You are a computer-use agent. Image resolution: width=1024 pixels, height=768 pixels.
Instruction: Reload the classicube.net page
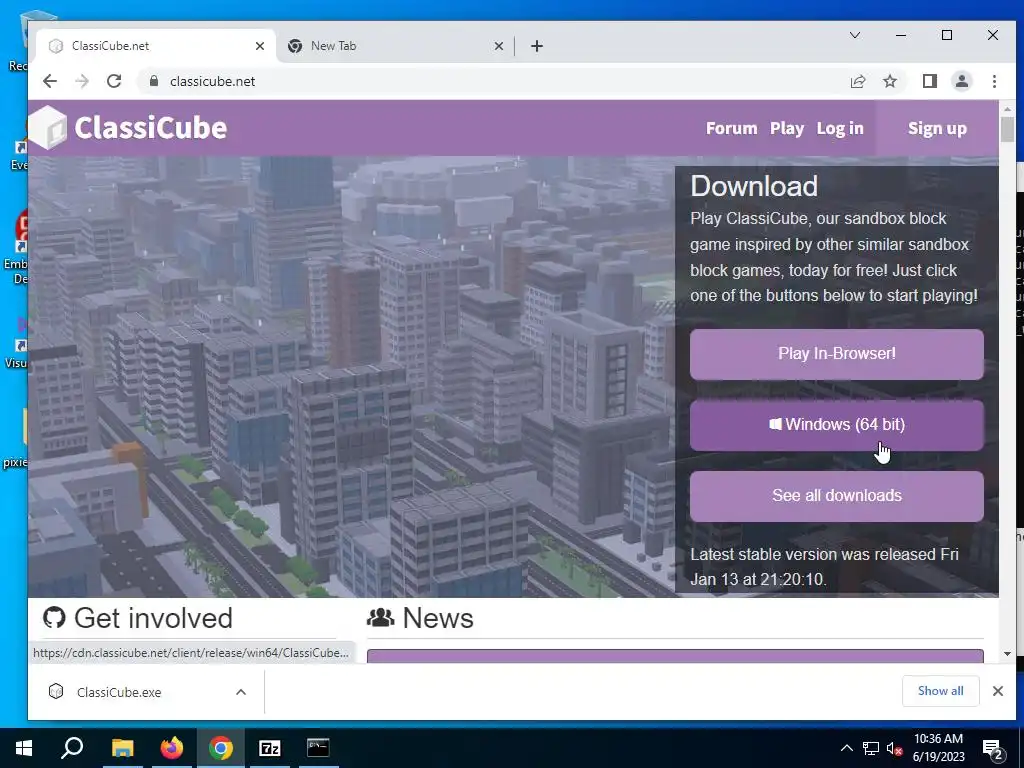click(x=114, y=81)
